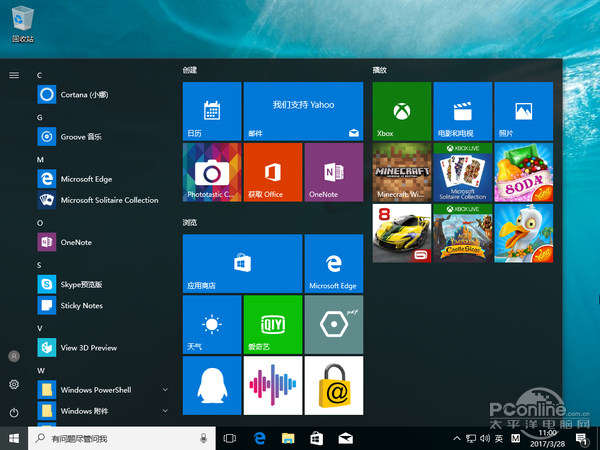Image resolution: width=600 pixels, height=450 pixels.
Task: Toggle the volume speaker tray icon
Action: (485, 438)
